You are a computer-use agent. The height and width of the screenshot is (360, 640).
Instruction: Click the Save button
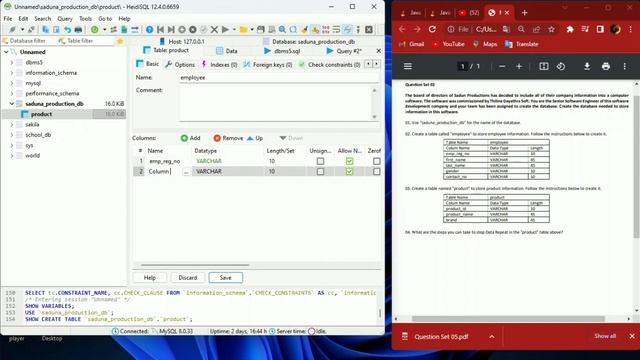(226, 278)
